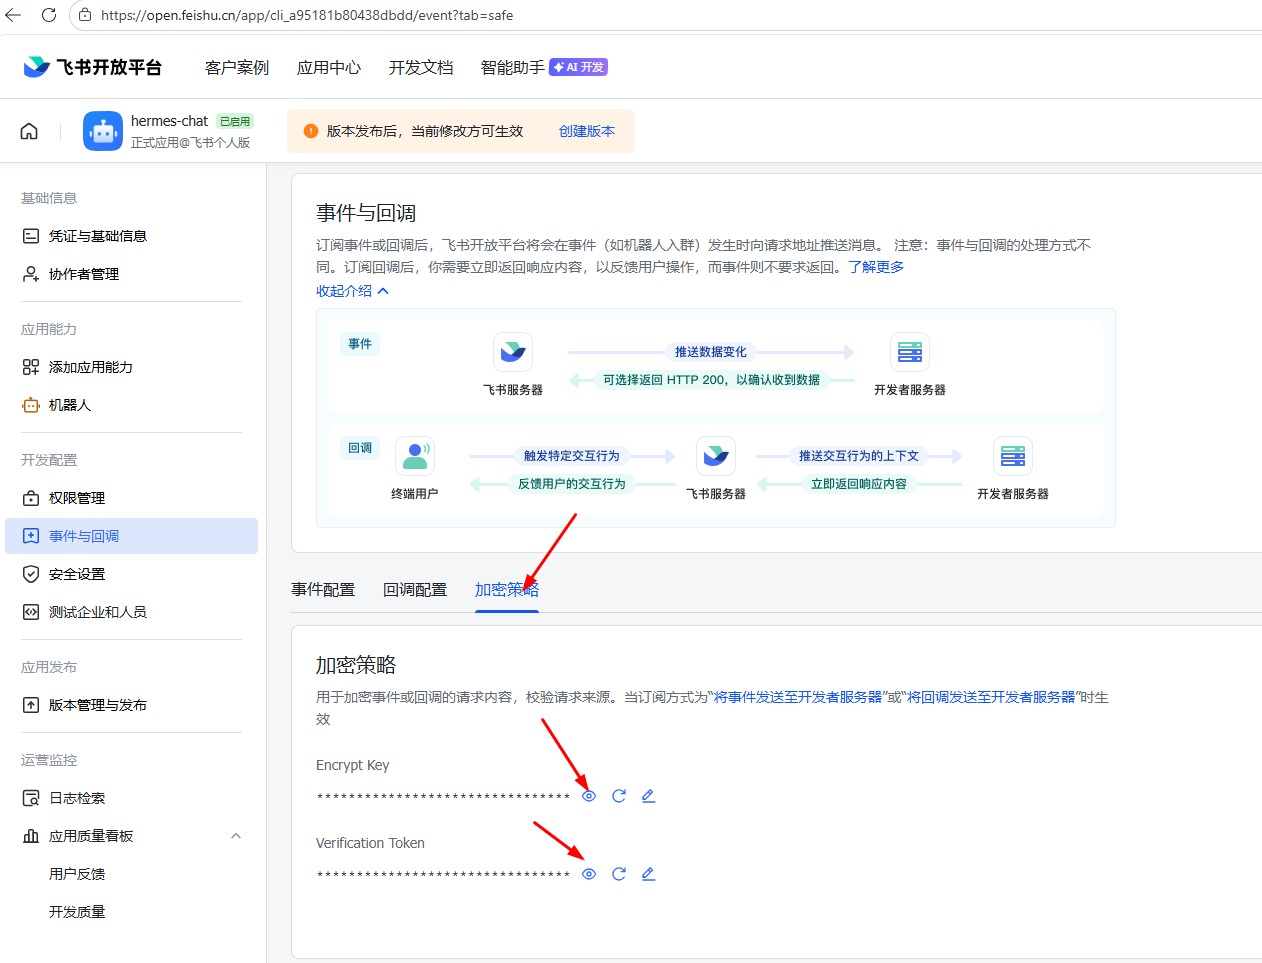1262x963 pixels.
Task: Click the 版本管理与发布 upload icon
Action: coord(31,705)
